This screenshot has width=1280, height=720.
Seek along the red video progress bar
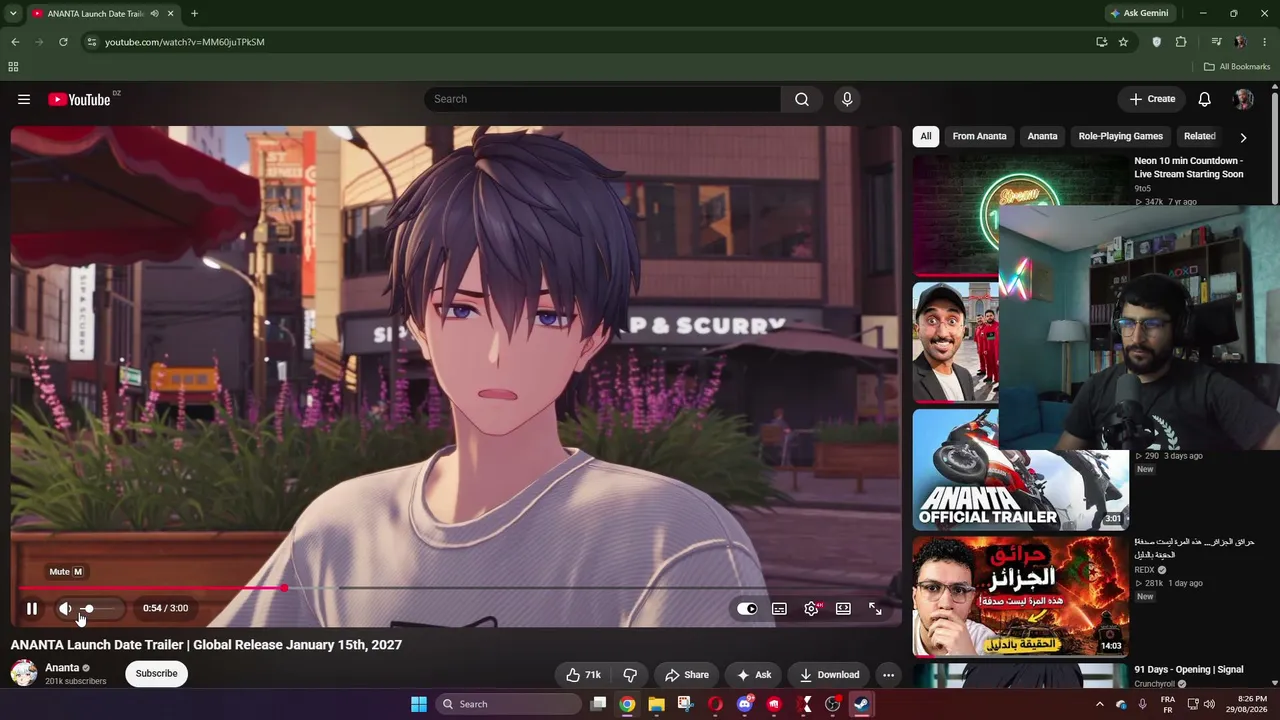(x=456, y=588)
